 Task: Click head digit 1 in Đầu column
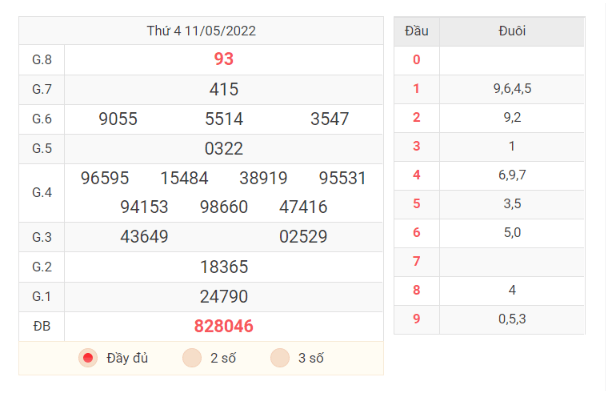[417, 89]
